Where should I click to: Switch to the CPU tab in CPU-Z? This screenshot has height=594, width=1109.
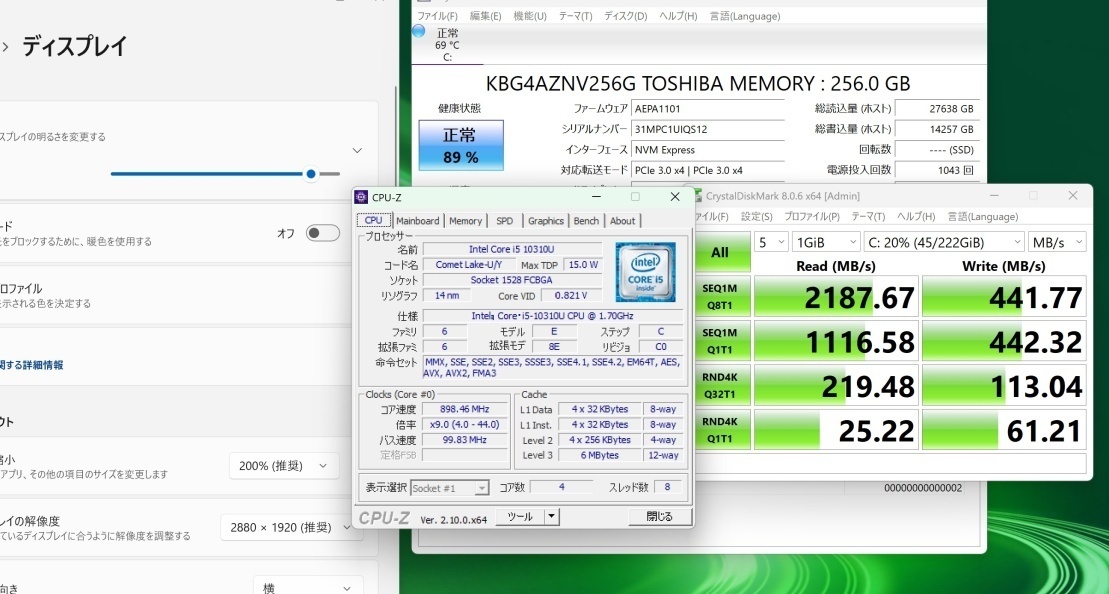373,220
